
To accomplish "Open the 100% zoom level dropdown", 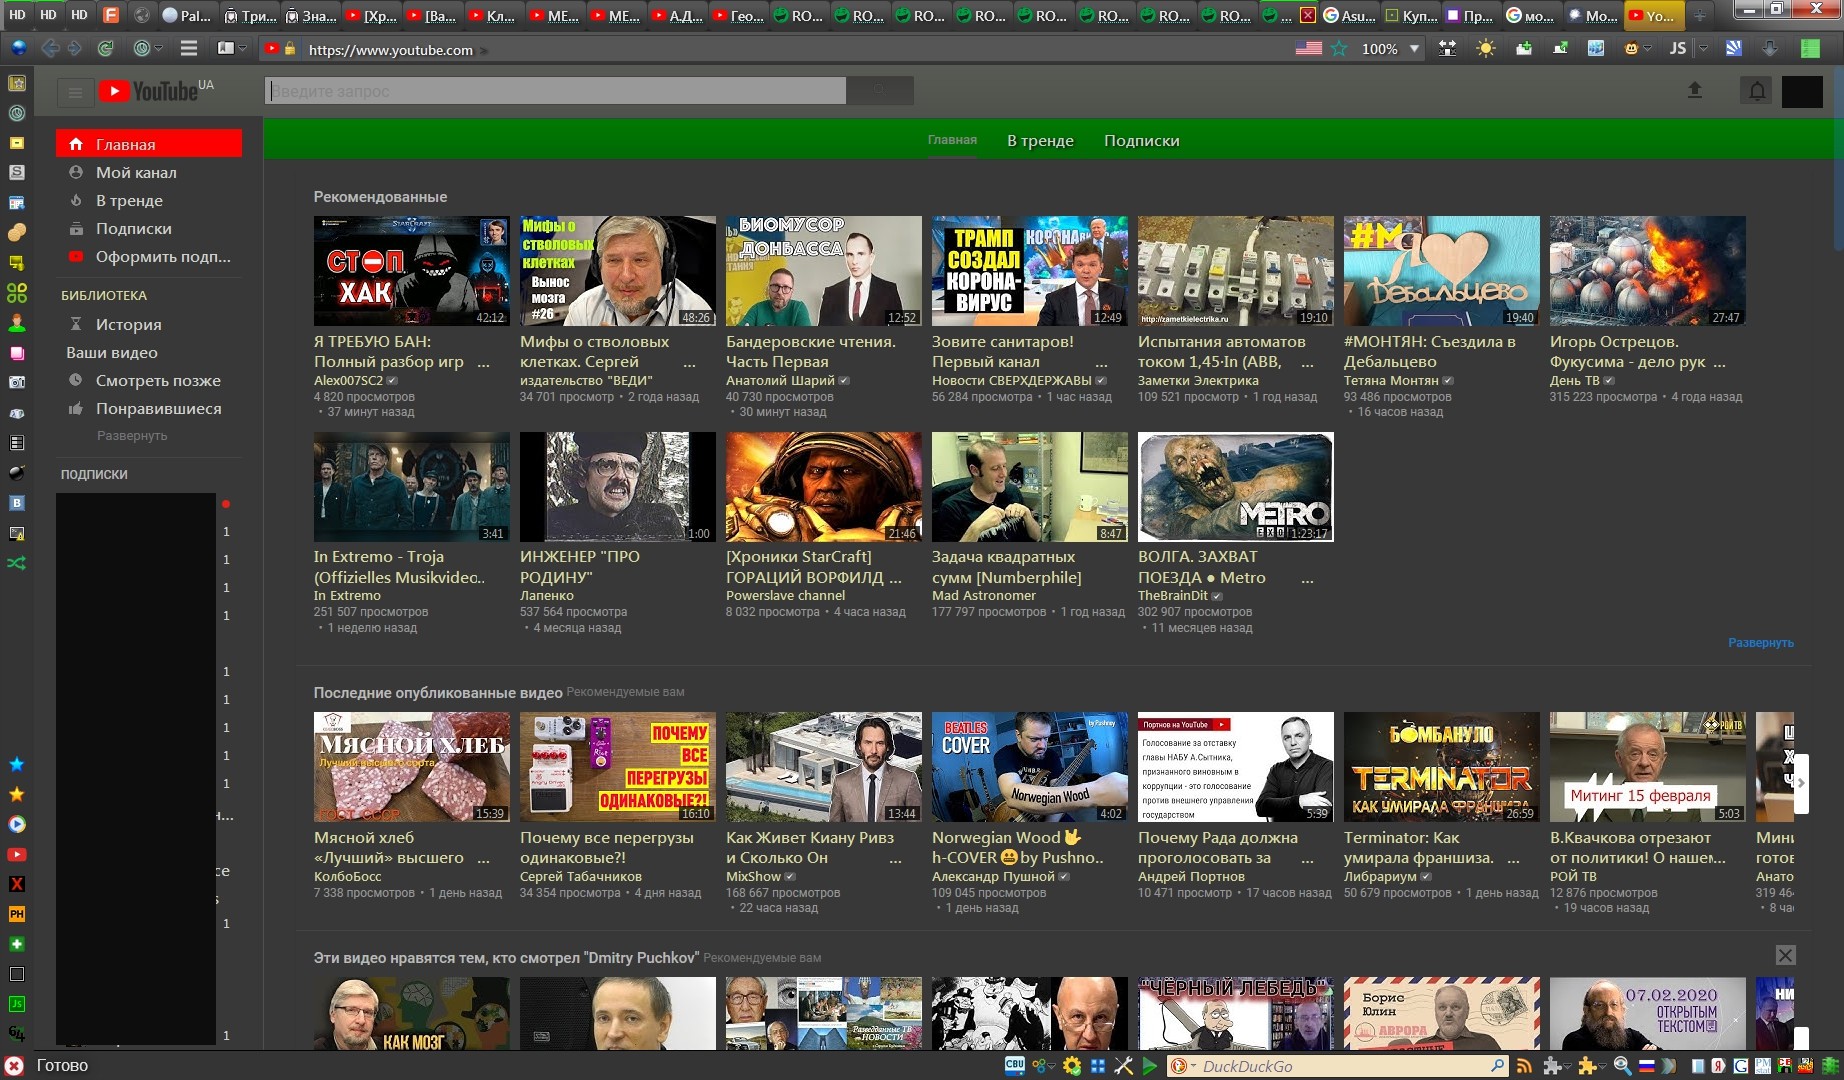I will coord(1414,48).
